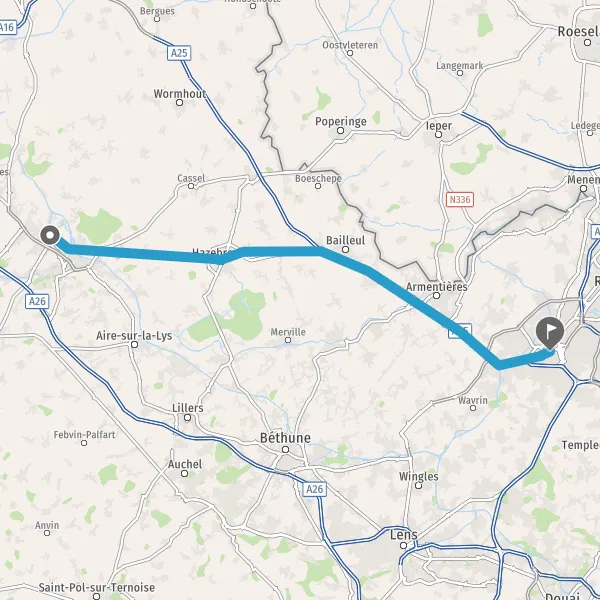Click the Wormhout town label
The width and height of the screenshot is (600, 600).
pyautogui.click(x=180, y=93)
